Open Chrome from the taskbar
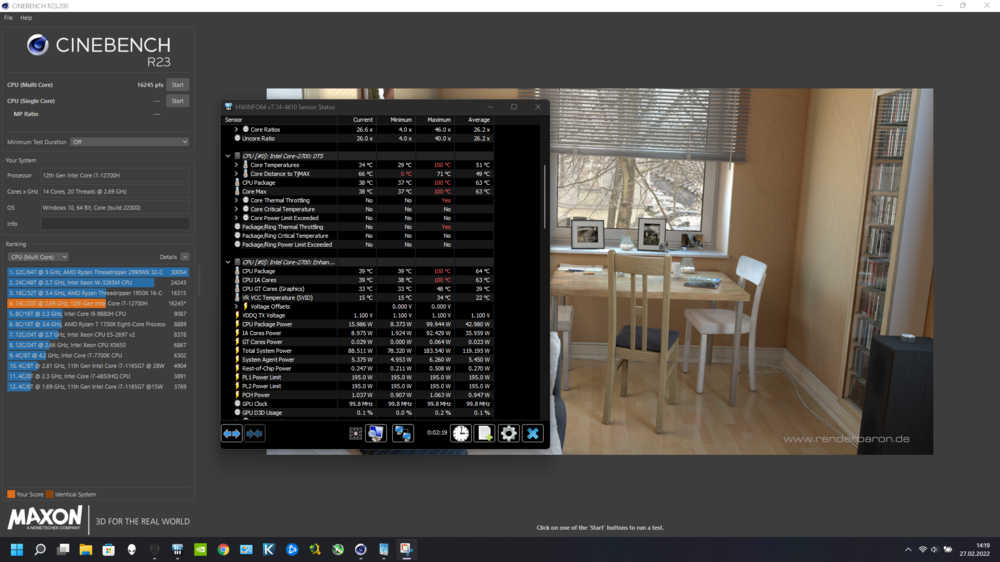Viewport: 1000px width, 562px height. pos(223,550)
